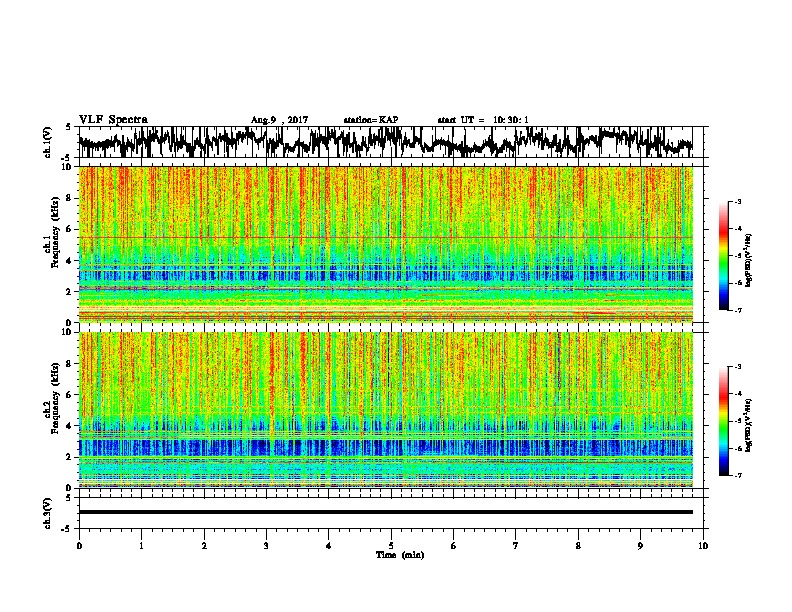792x612 pixels.
Task: Click time axis tick label "3"
Action: [x=266, y=546]
